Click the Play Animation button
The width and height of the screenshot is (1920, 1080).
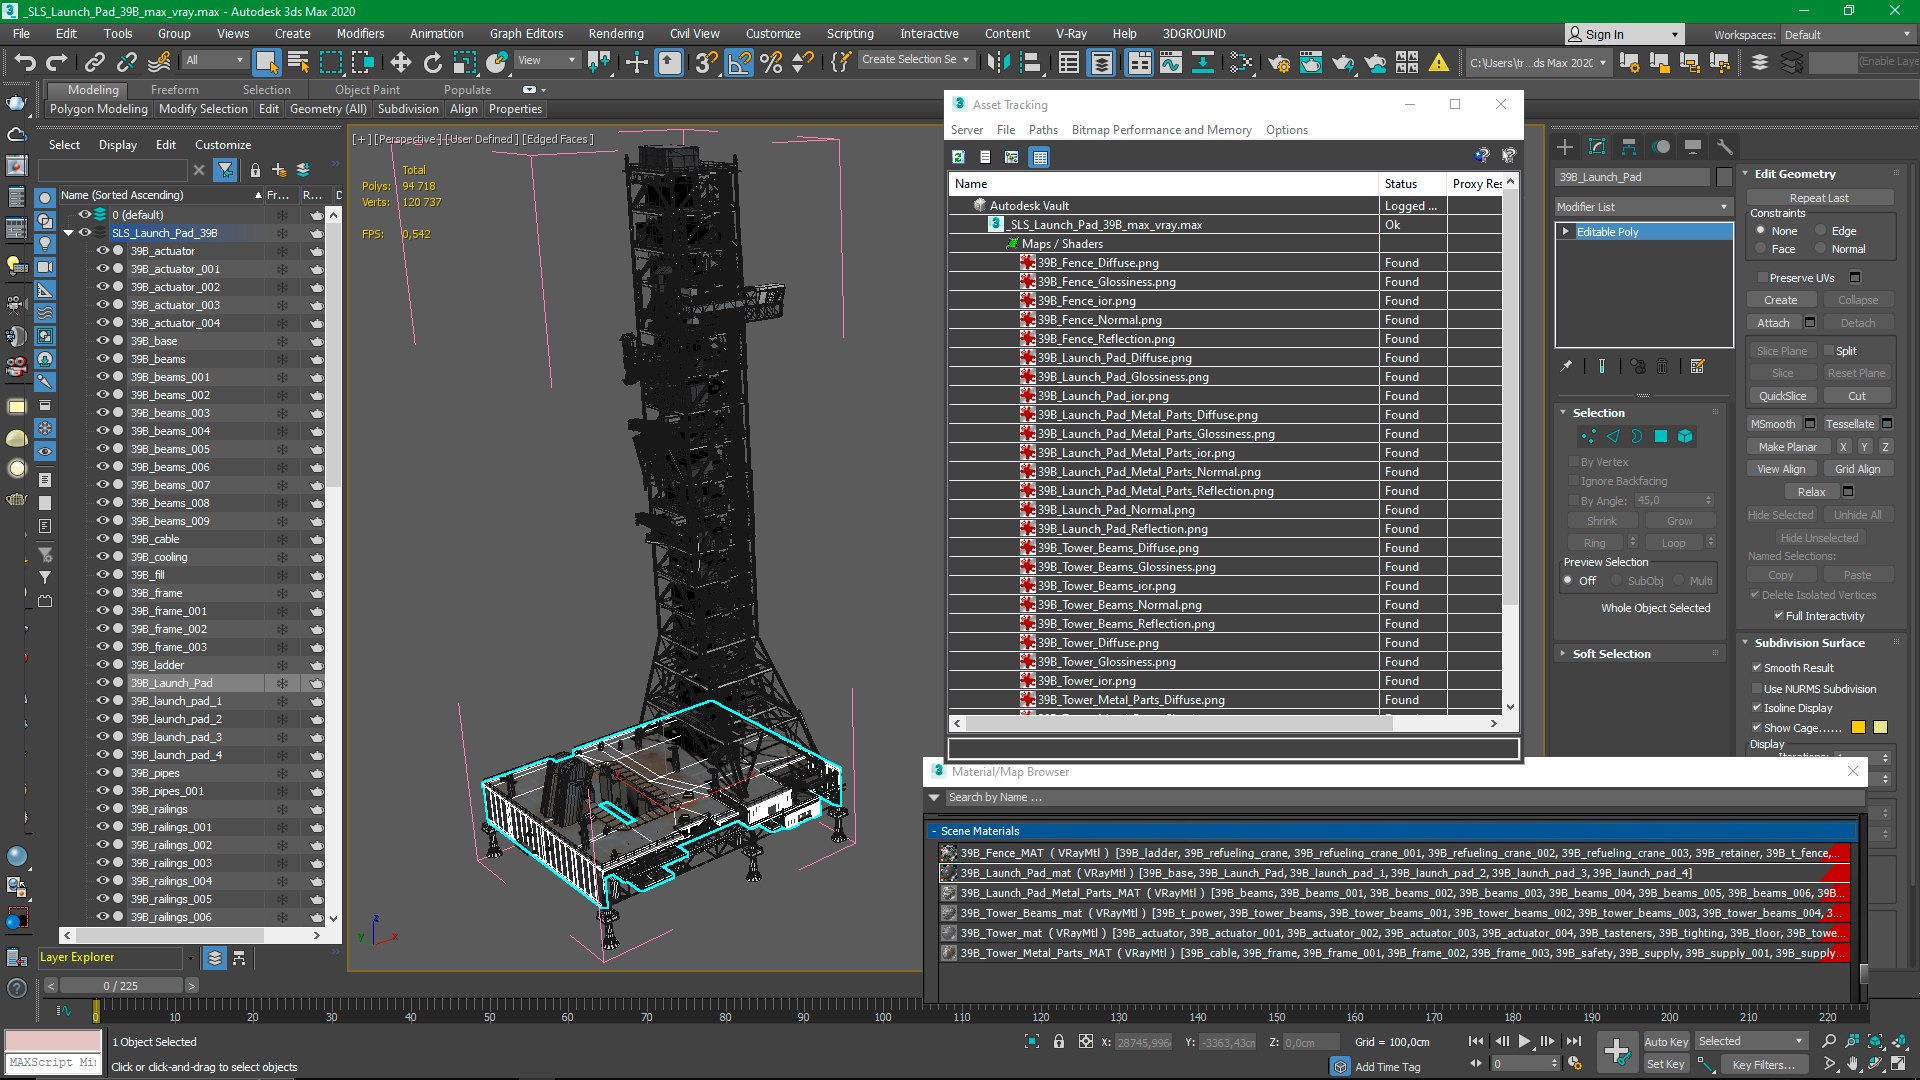click(1524, 1041)
